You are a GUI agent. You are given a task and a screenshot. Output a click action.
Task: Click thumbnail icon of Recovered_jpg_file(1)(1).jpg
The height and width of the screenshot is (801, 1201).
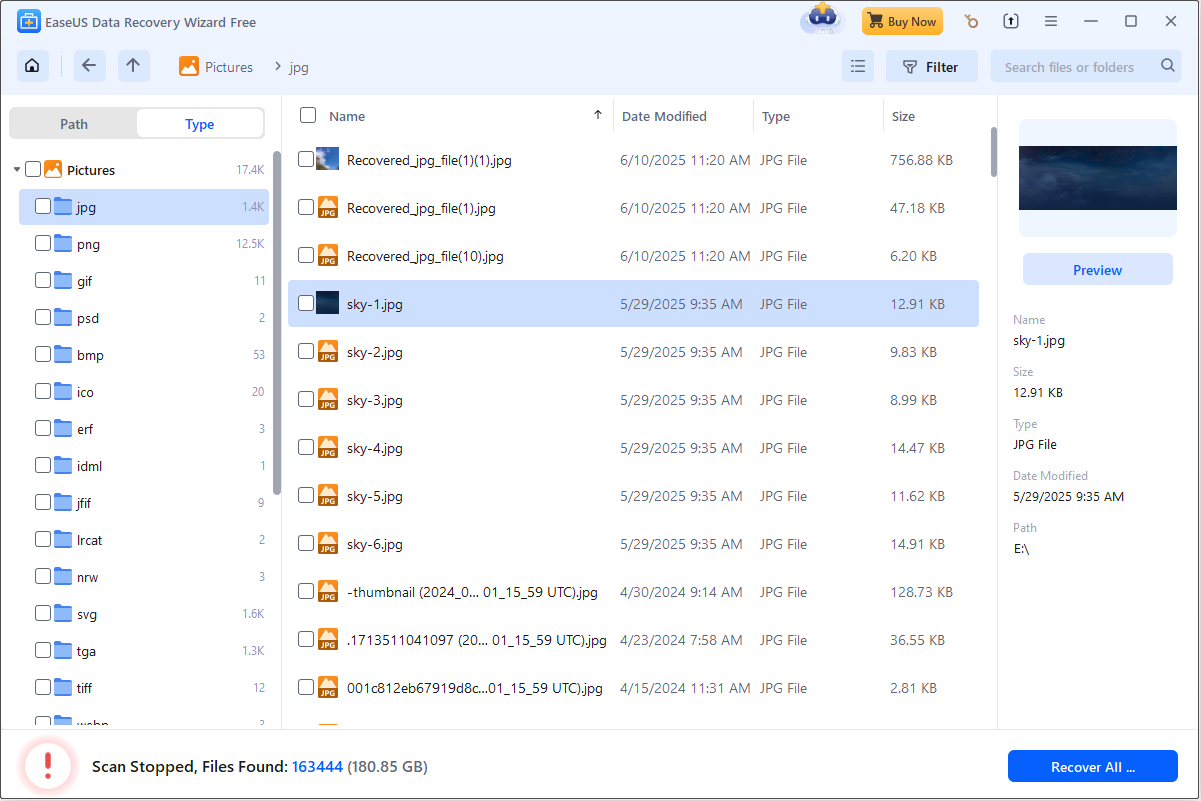328,159
